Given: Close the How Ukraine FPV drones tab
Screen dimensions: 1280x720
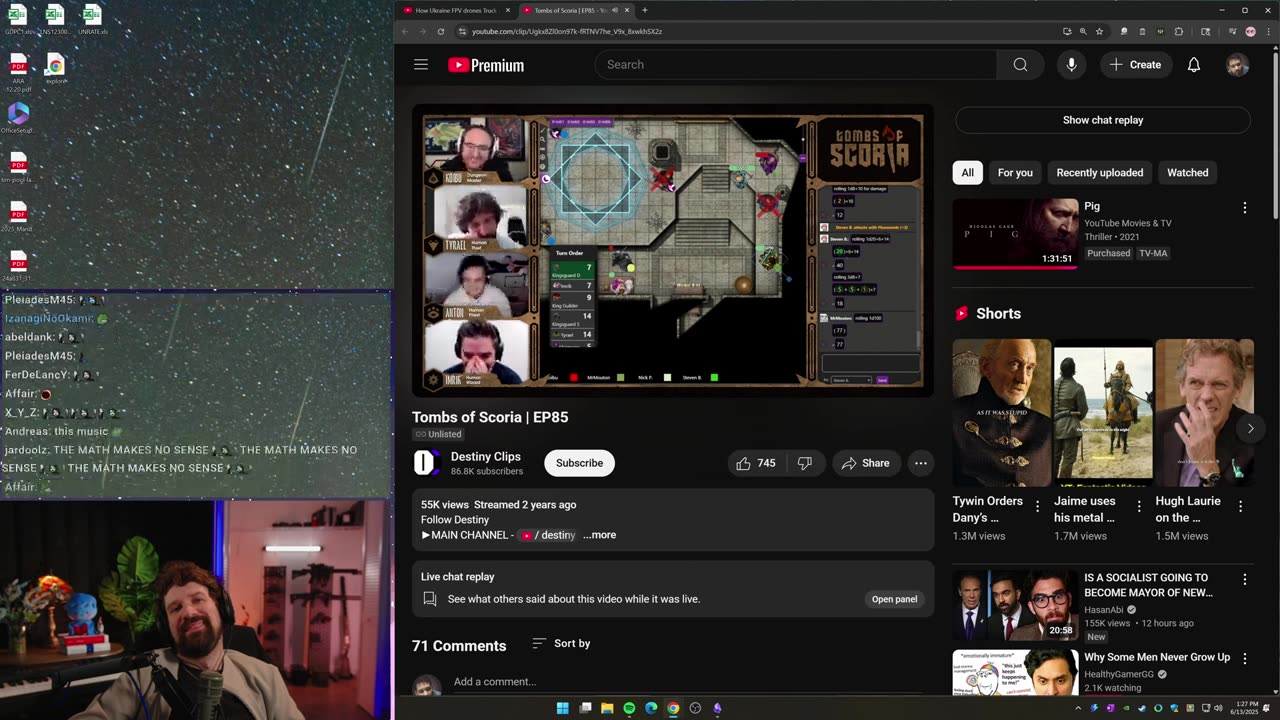Looking at the screenshot, I should tap(508, 10).
